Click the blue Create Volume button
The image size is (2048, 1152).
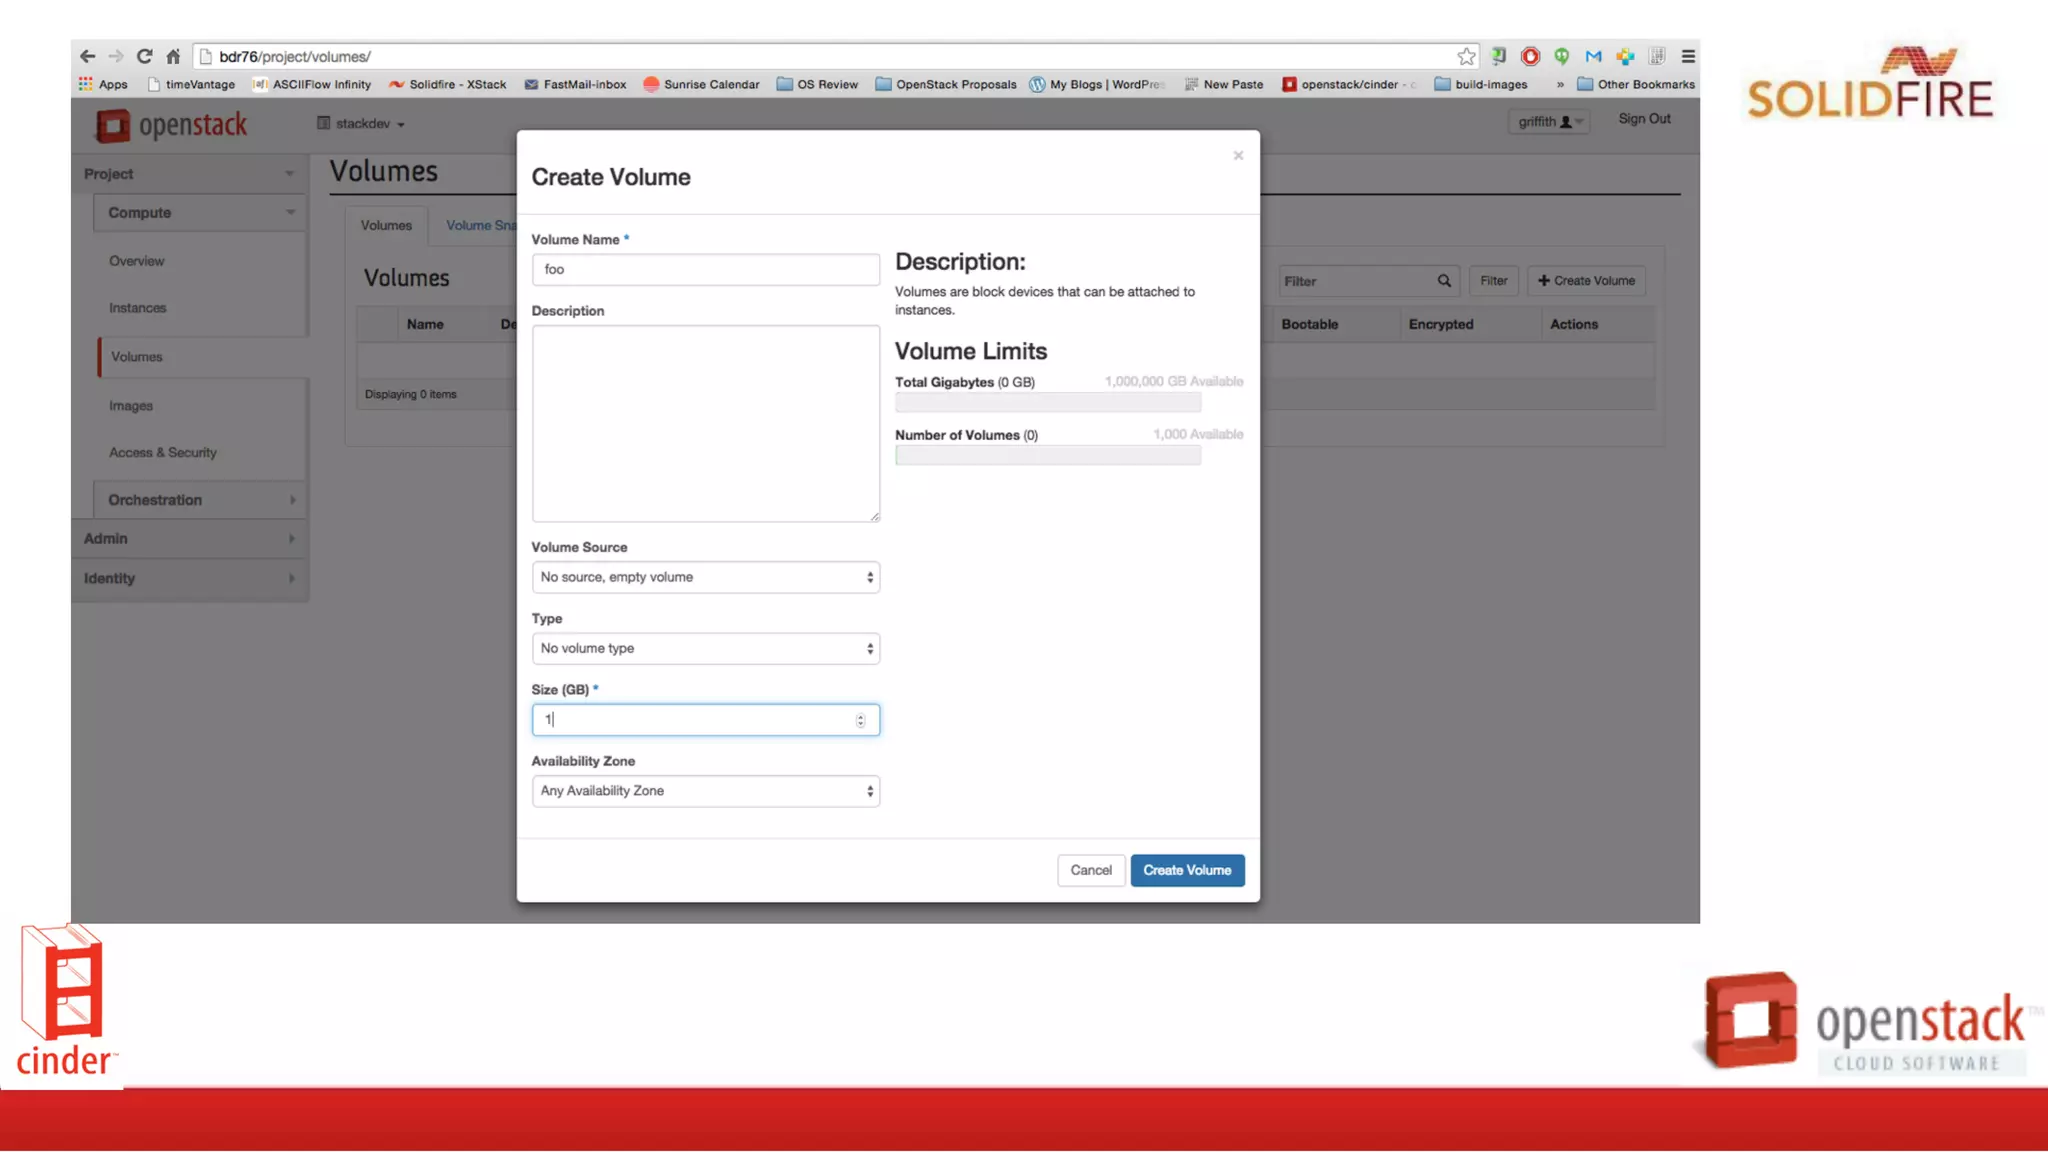click(x=1187, y=870)
